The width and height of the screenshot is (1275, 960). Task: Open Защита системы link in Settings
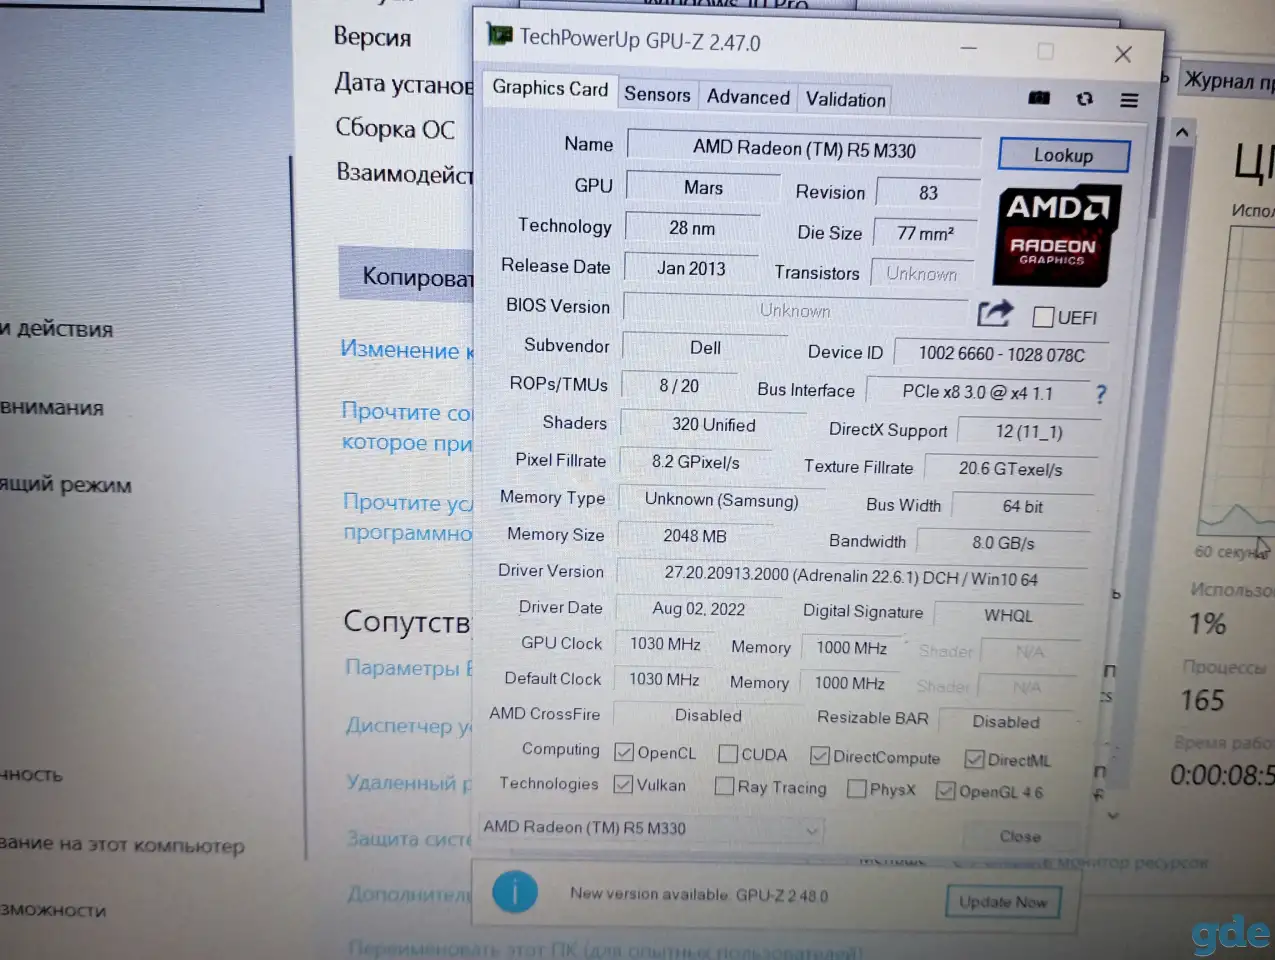click(410, 838)
